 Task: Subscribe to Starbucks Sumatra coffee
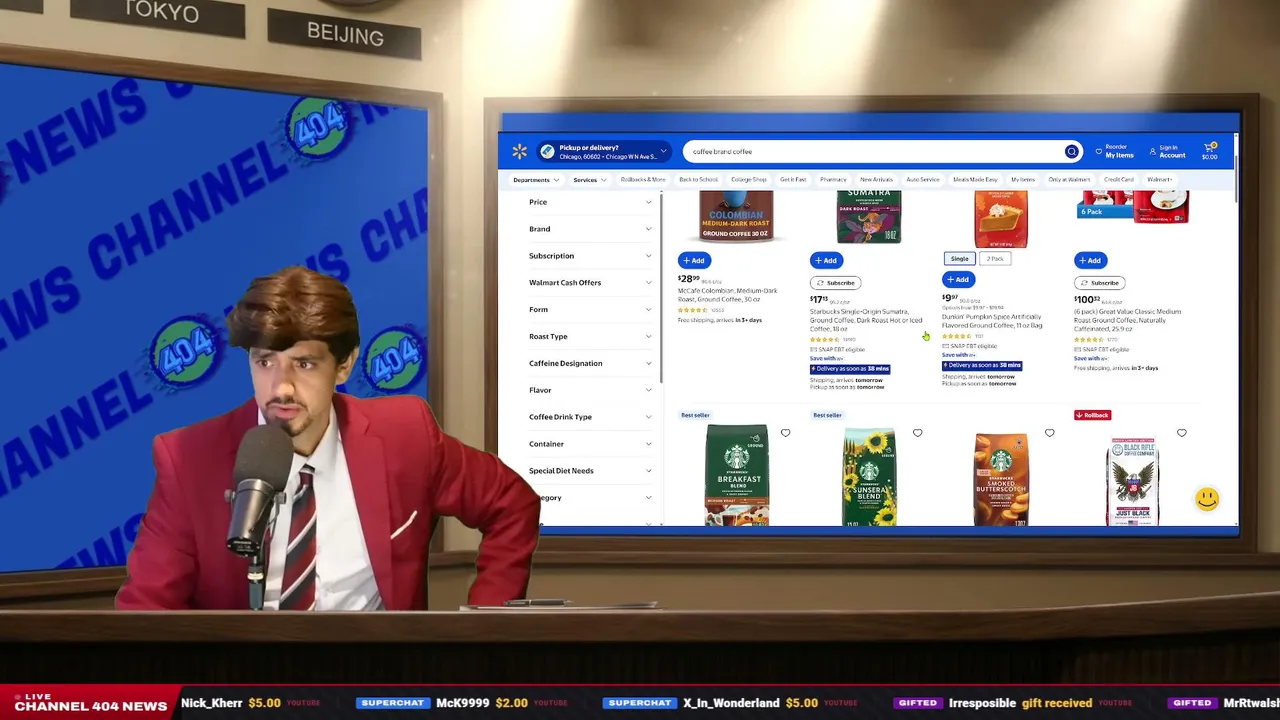click(836, 283)
